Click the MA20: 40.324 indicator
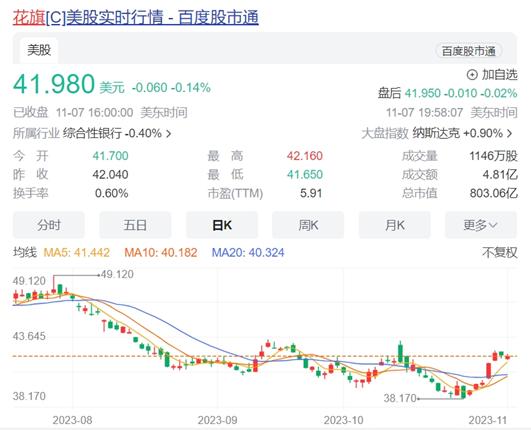Screen dimensions: 531x430 [248, 253]
